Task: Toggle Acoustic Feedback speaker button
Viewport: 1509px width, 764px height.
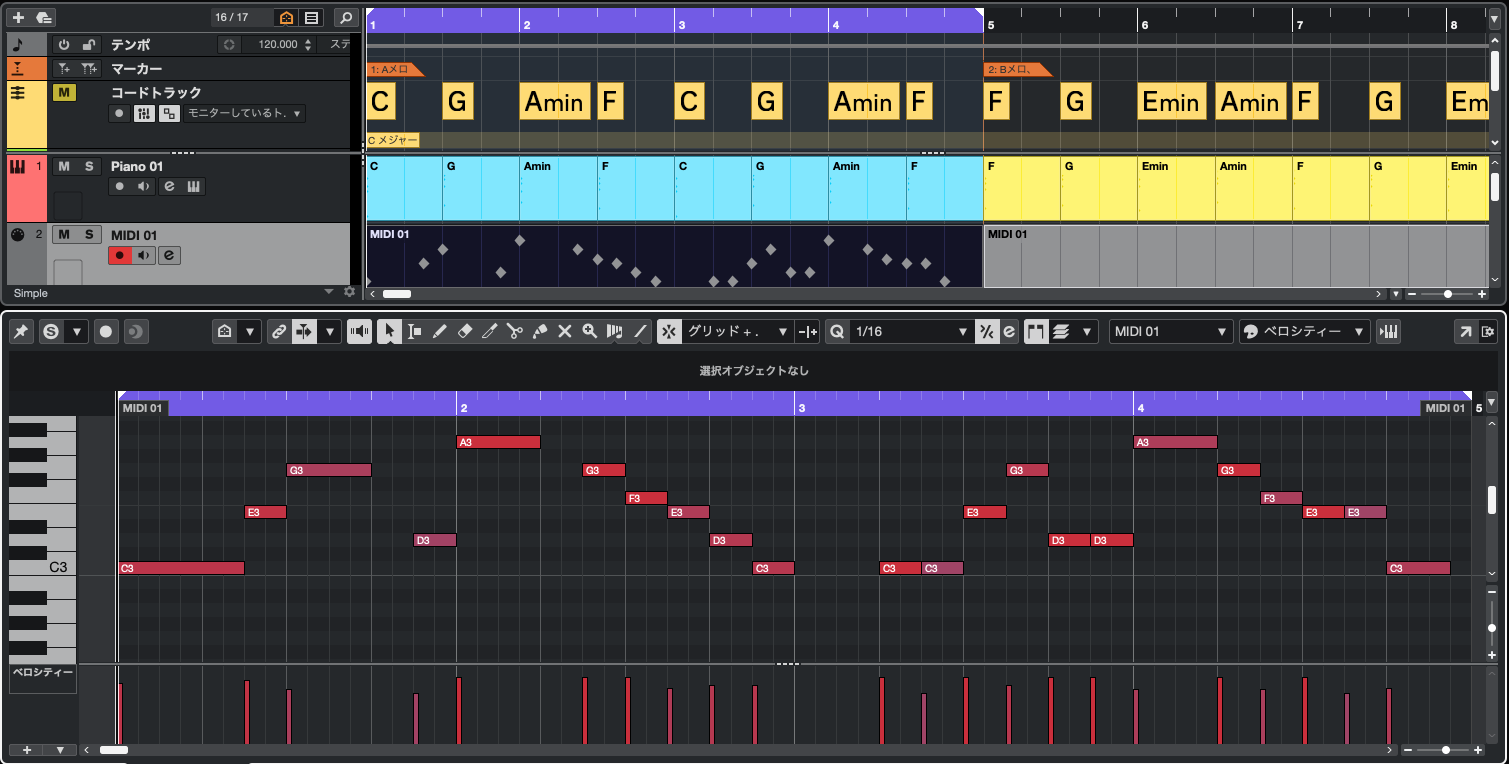Action: click(359, 331)
